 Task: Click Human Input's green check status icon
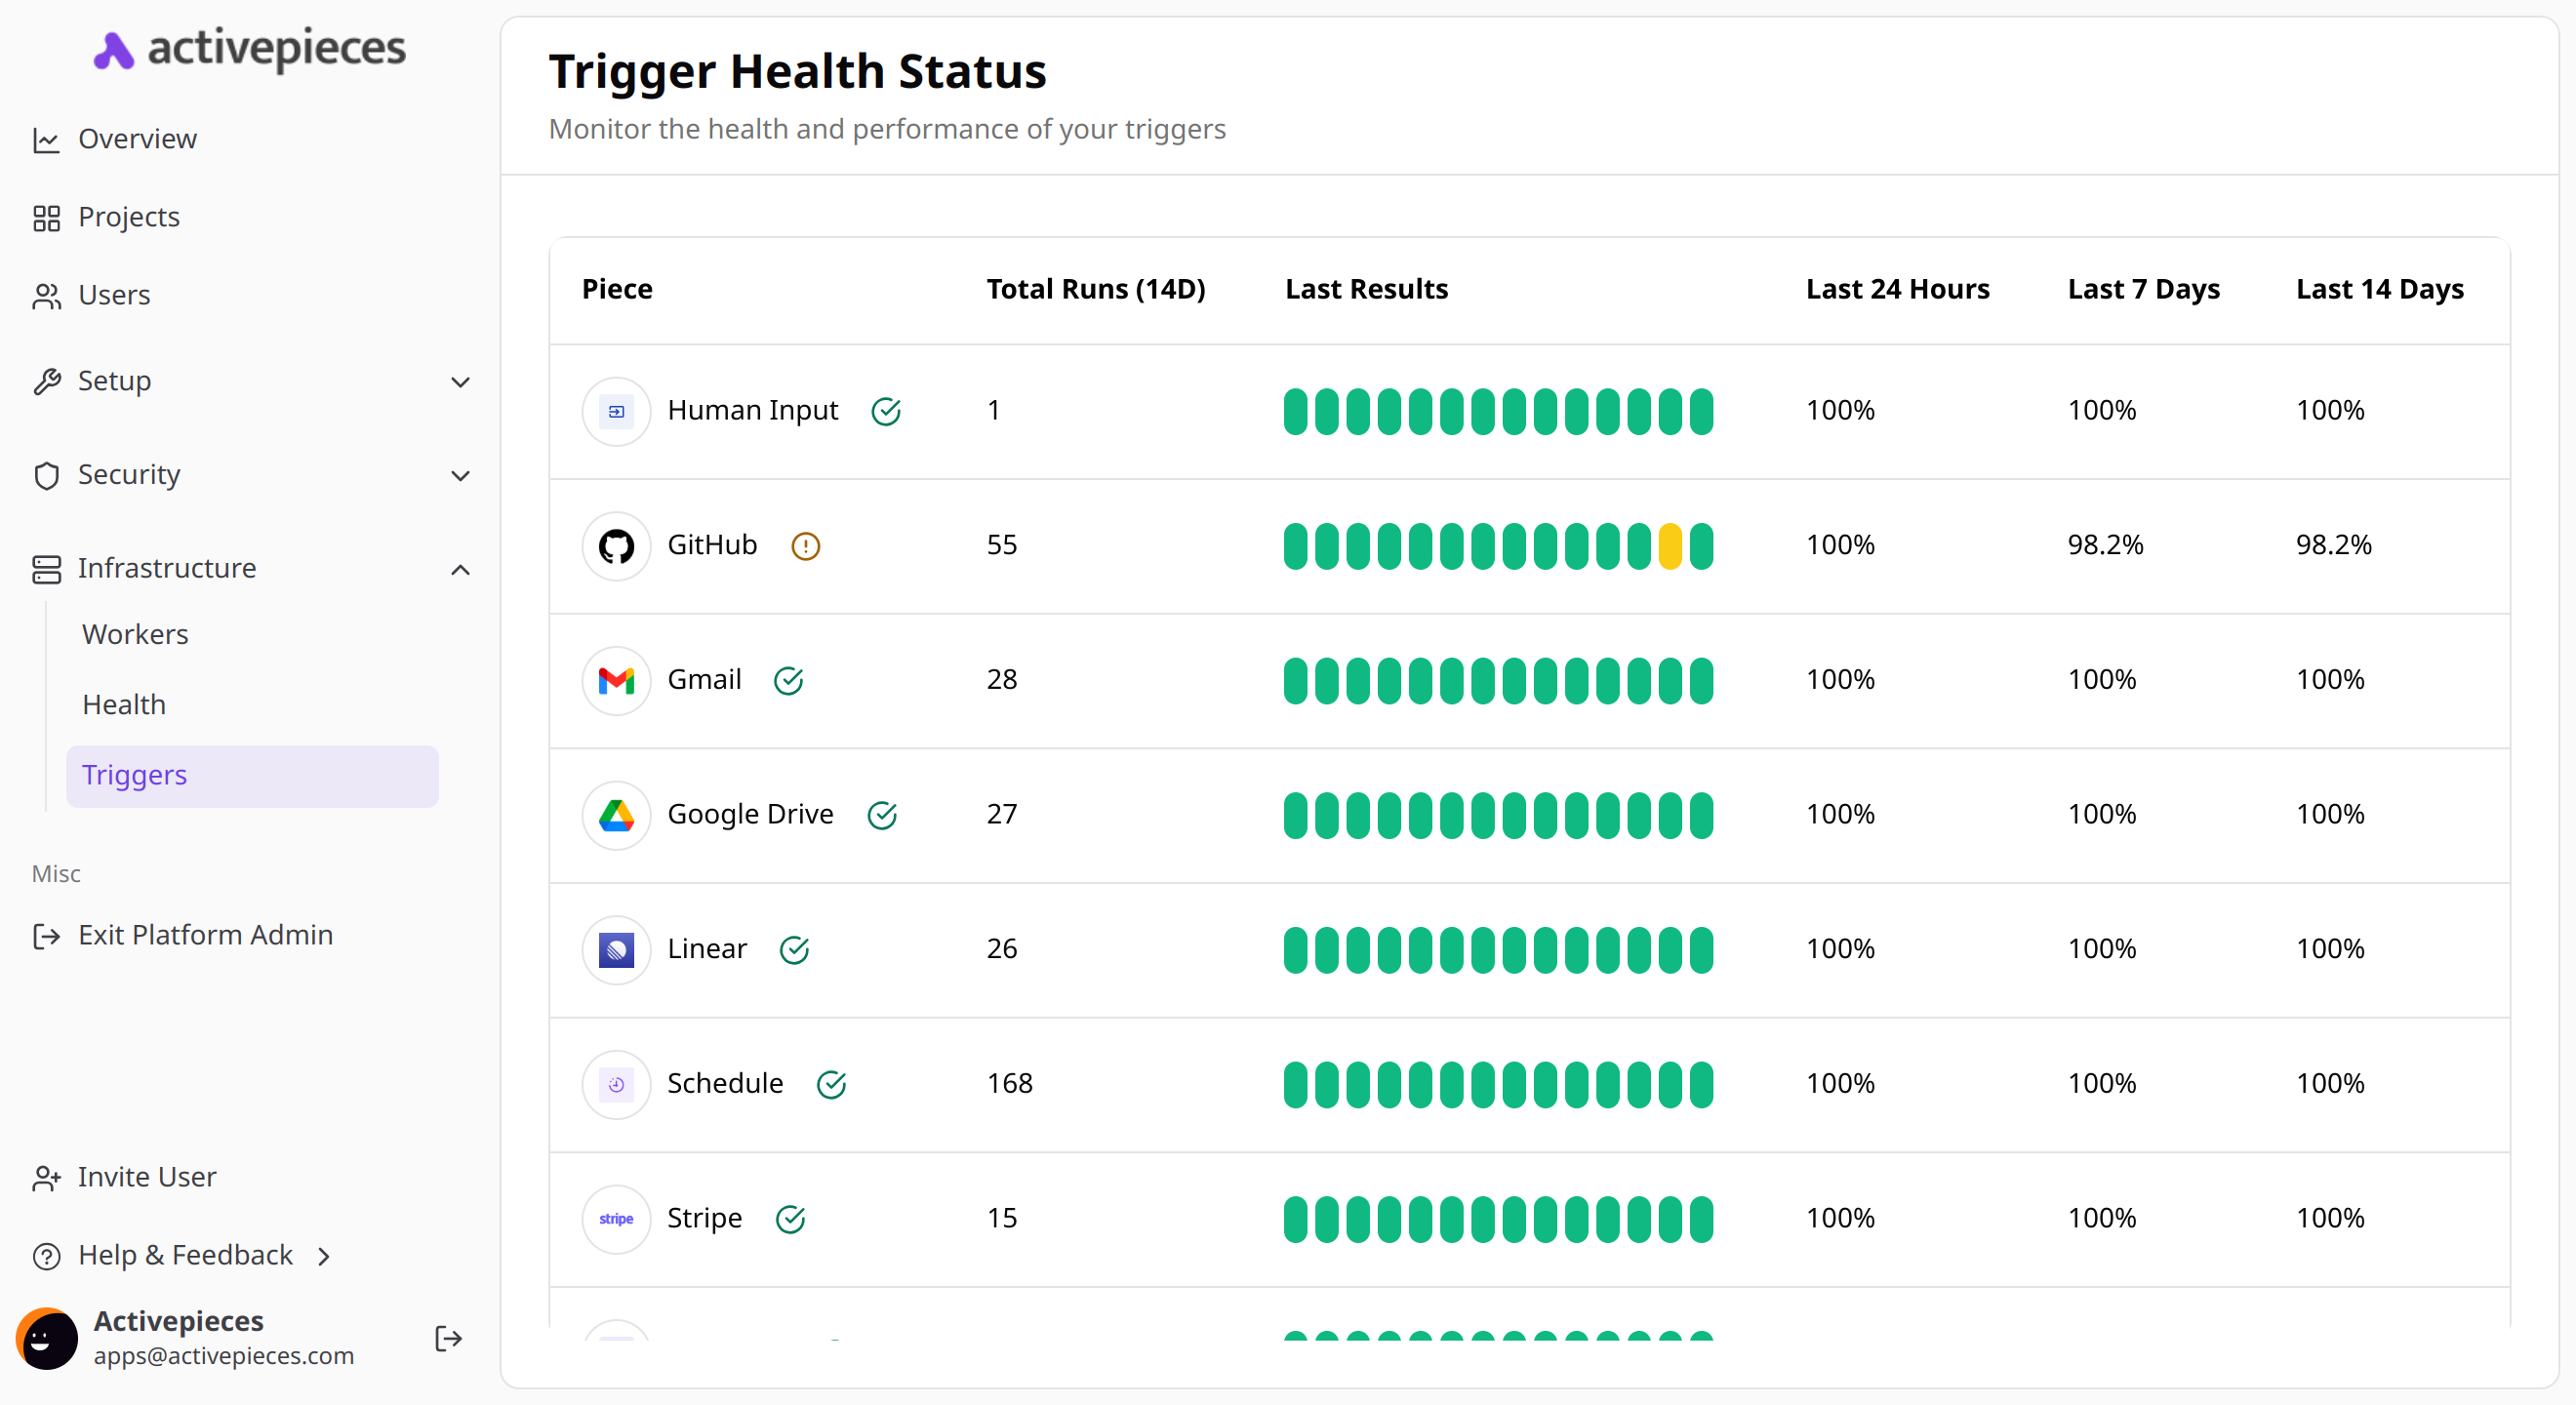pyautogui.click(x=886, y=411)
